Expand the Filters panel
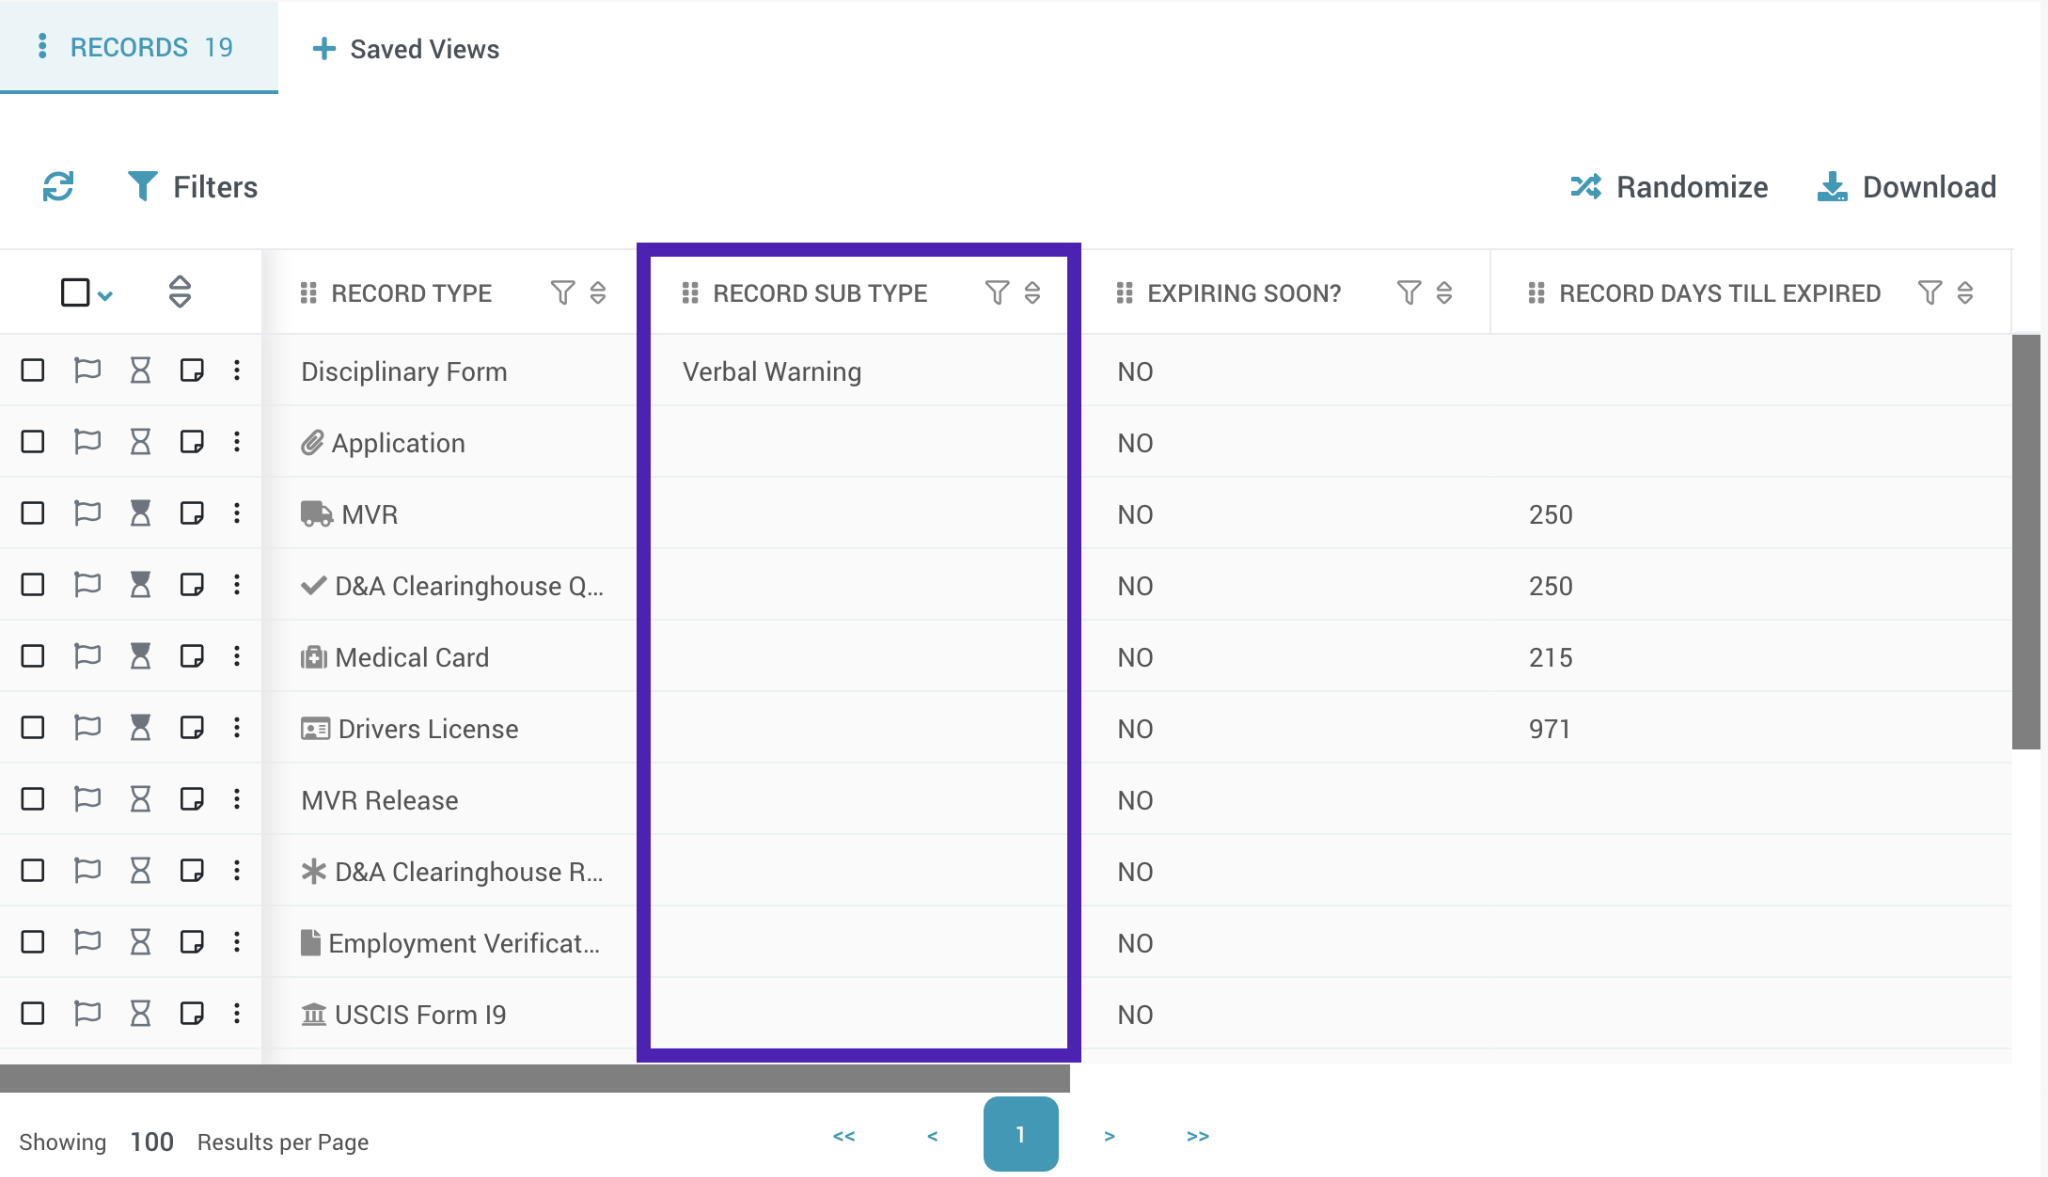2048x1177 pixels. click(x=193, y=187)
